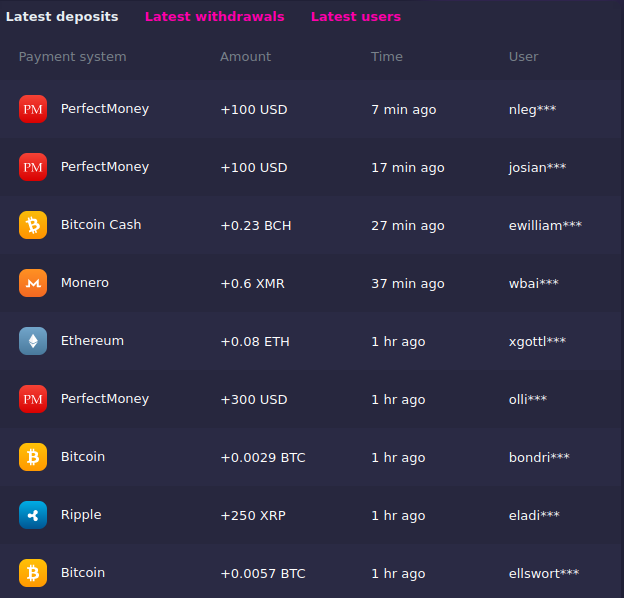Click user bondri***
The image size is (624, 598).
(539, 458)
